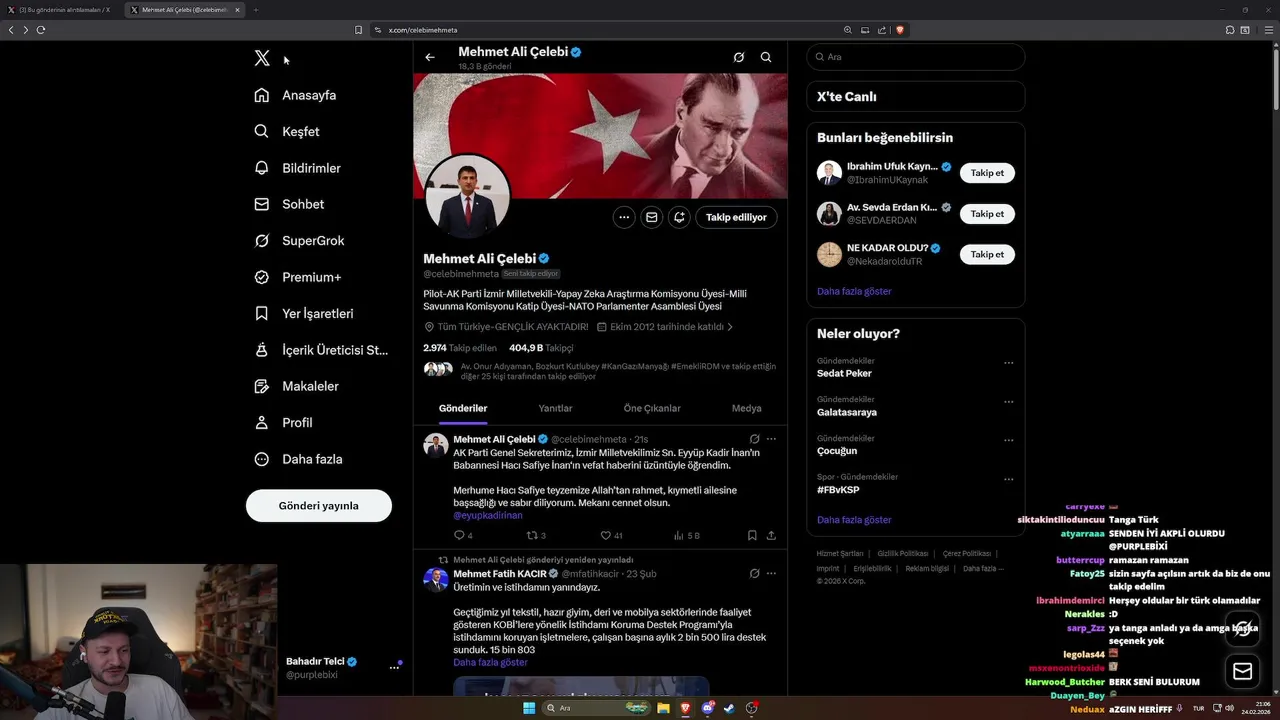Click the X logo in sidebar
1280x720 pixels.
(x=262, y=58)
